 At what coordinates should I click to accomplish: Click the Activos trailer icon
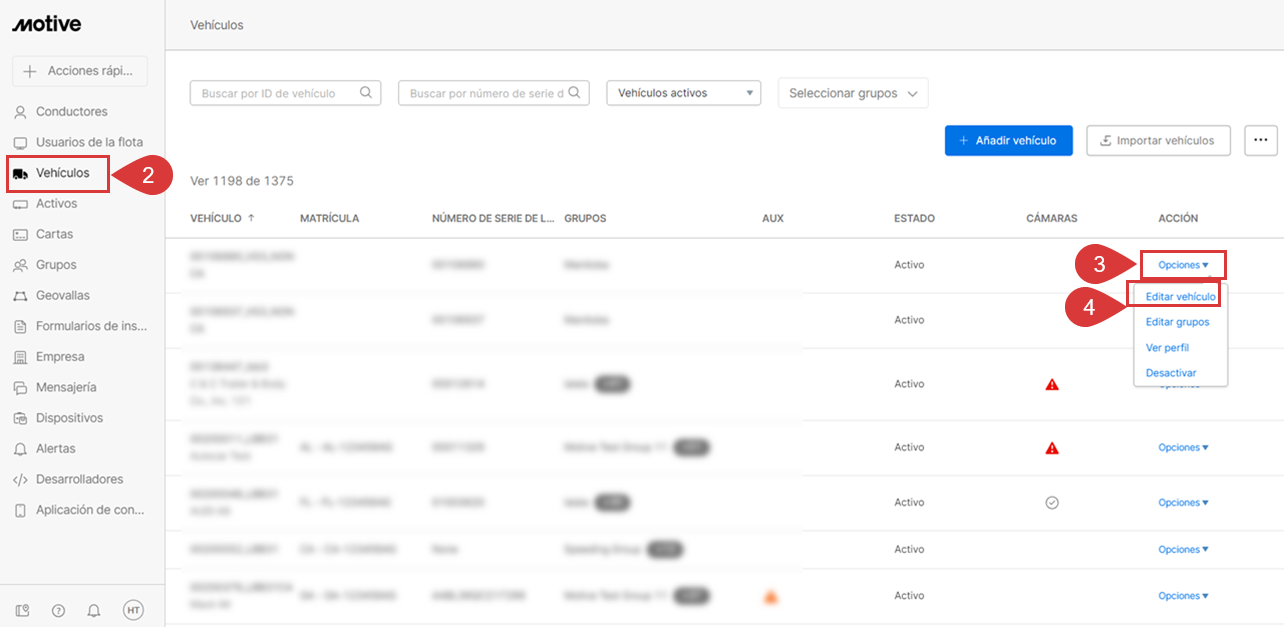[20, 204]
